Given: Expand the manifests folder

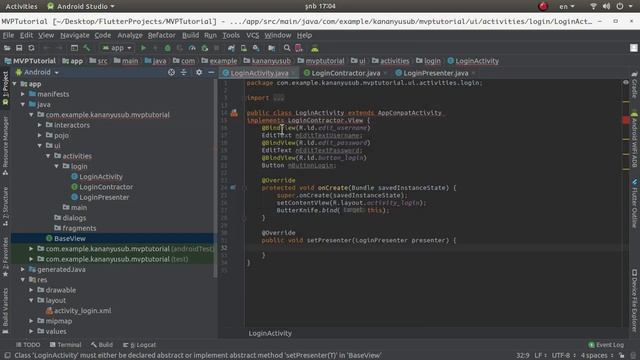Looking at the screenshot, I should tap(23, 94).
